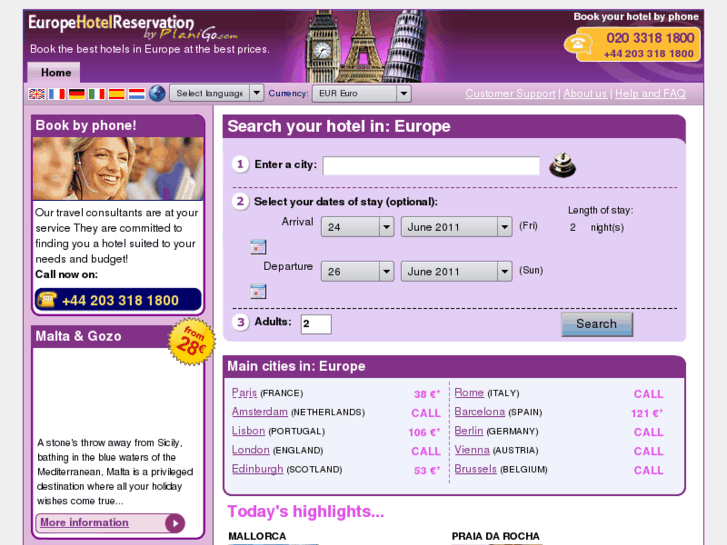The height and width of the screenshot is (545, 727).
Task: Switch to the Home tab
Action: click(56, 73)
